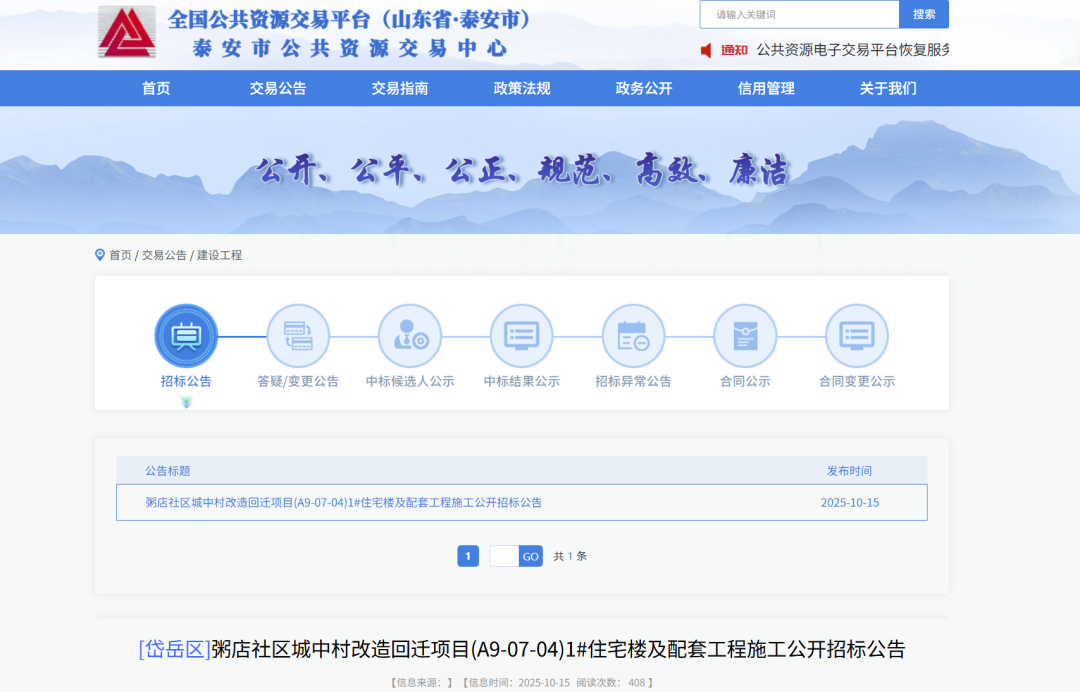Click the 招标公告 monitor icon

click(x=186, y=336)
